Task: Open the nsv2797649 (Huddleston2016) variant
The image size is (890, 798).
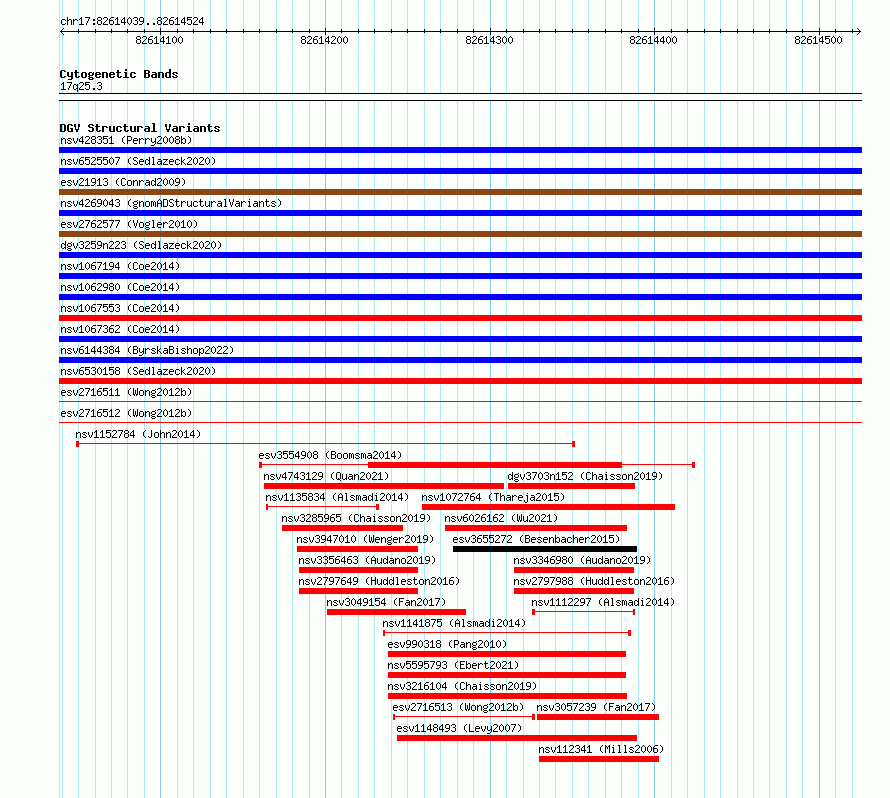Action: click(x=379, y=581)
